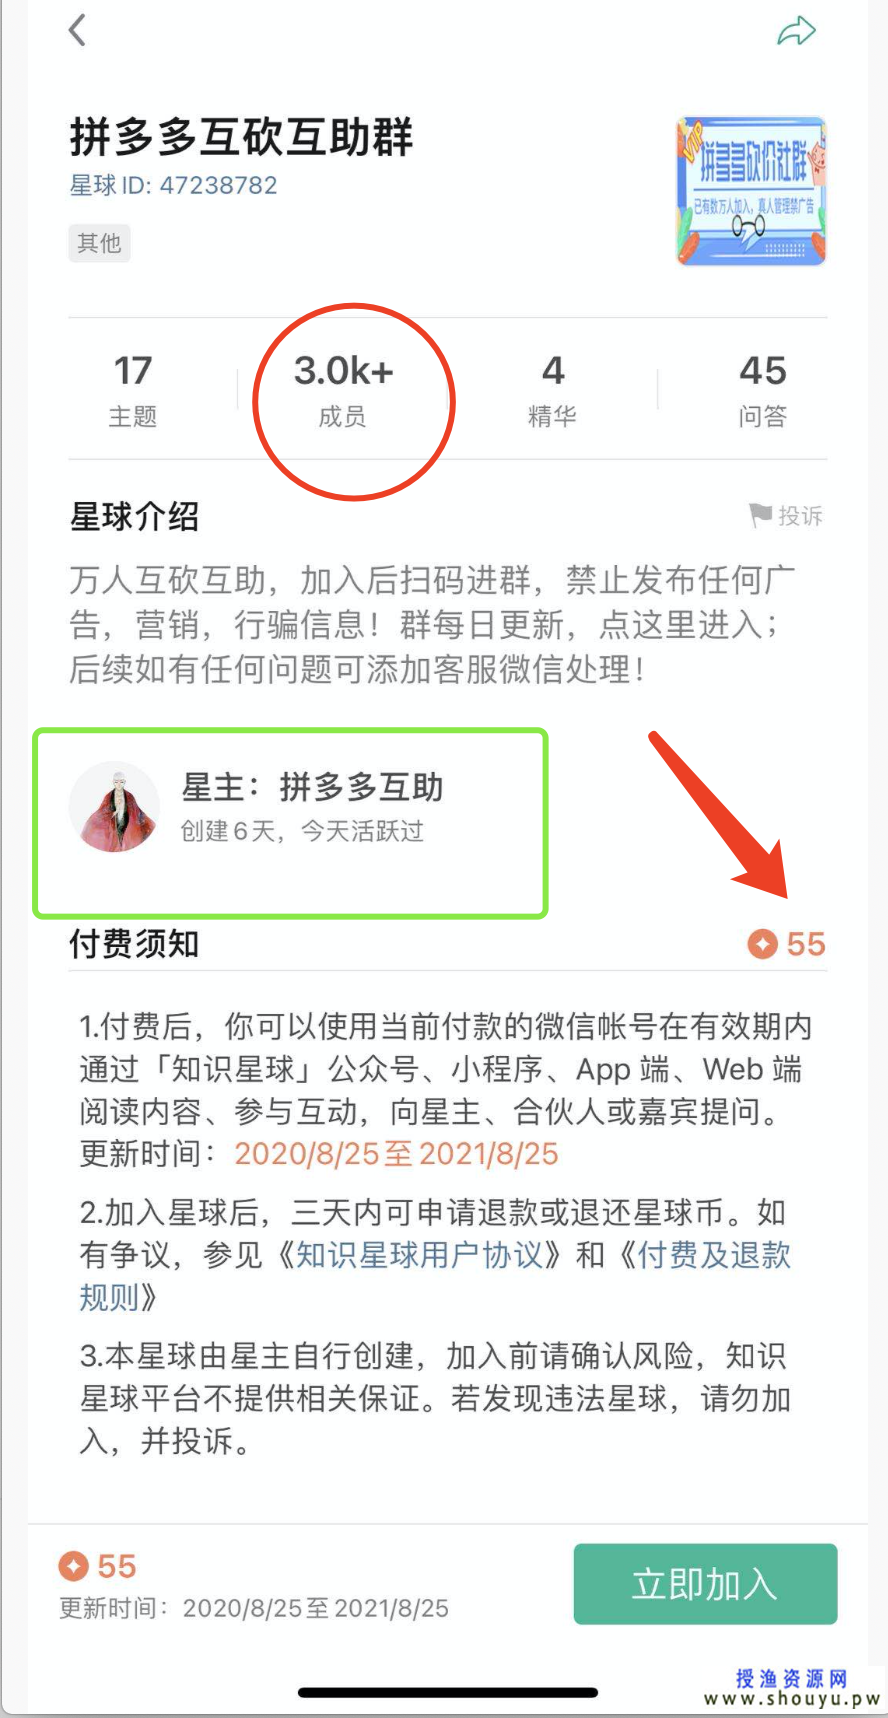Open the 45 问答 stat
This screenshot has width=888, height=1718.
click(x=763, y=390)
